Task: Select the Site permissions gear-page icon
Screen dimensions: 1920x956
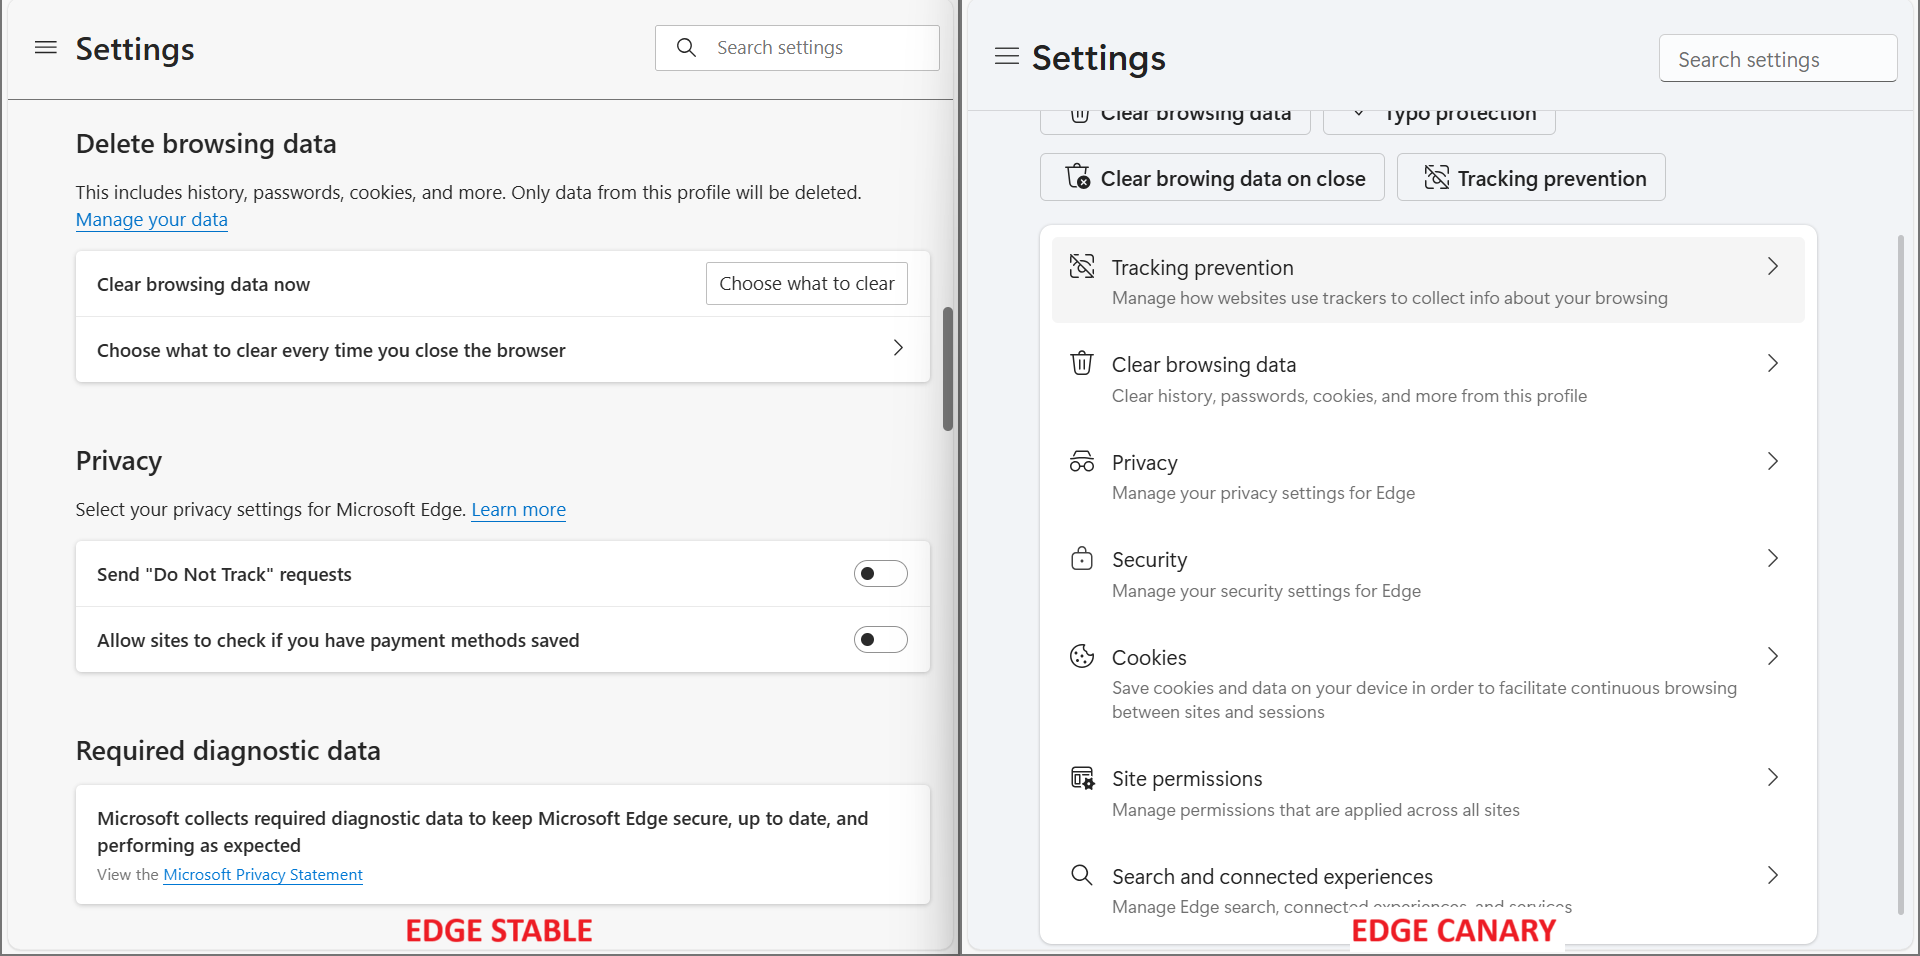Action: point(1081,778)
